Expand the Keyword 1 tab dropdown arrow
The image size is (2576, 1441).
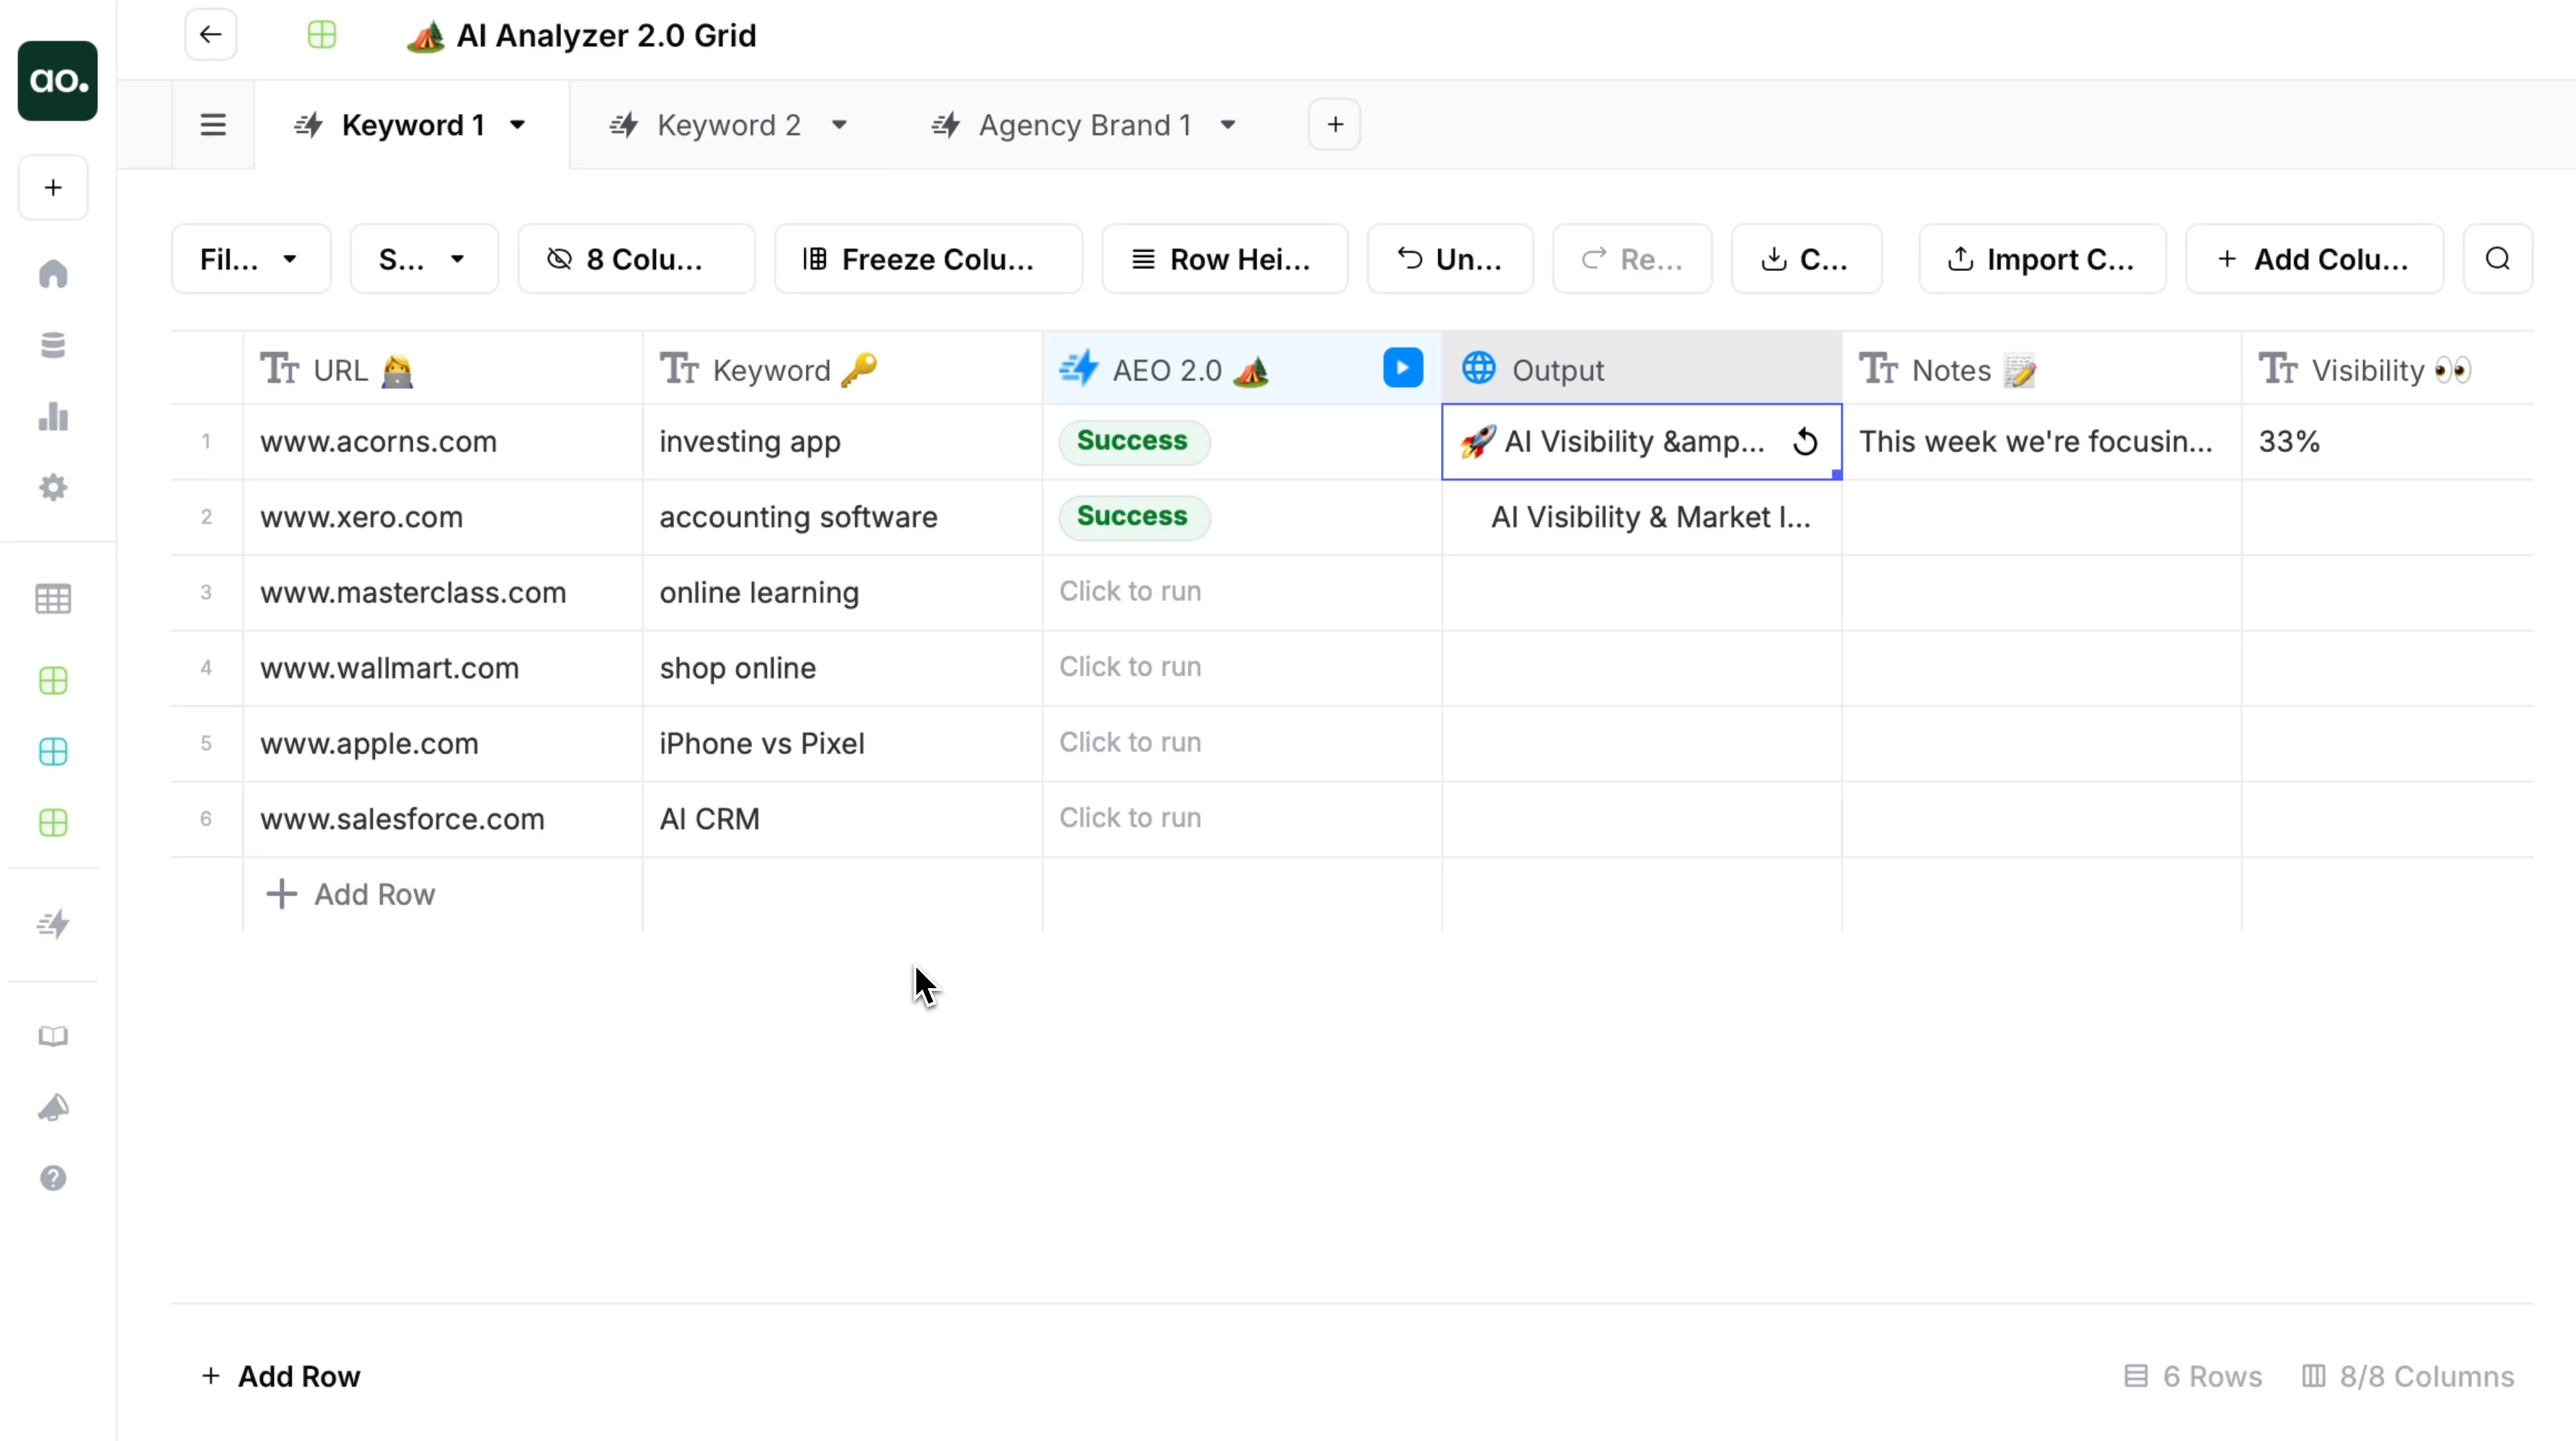[x=517, y=125]
